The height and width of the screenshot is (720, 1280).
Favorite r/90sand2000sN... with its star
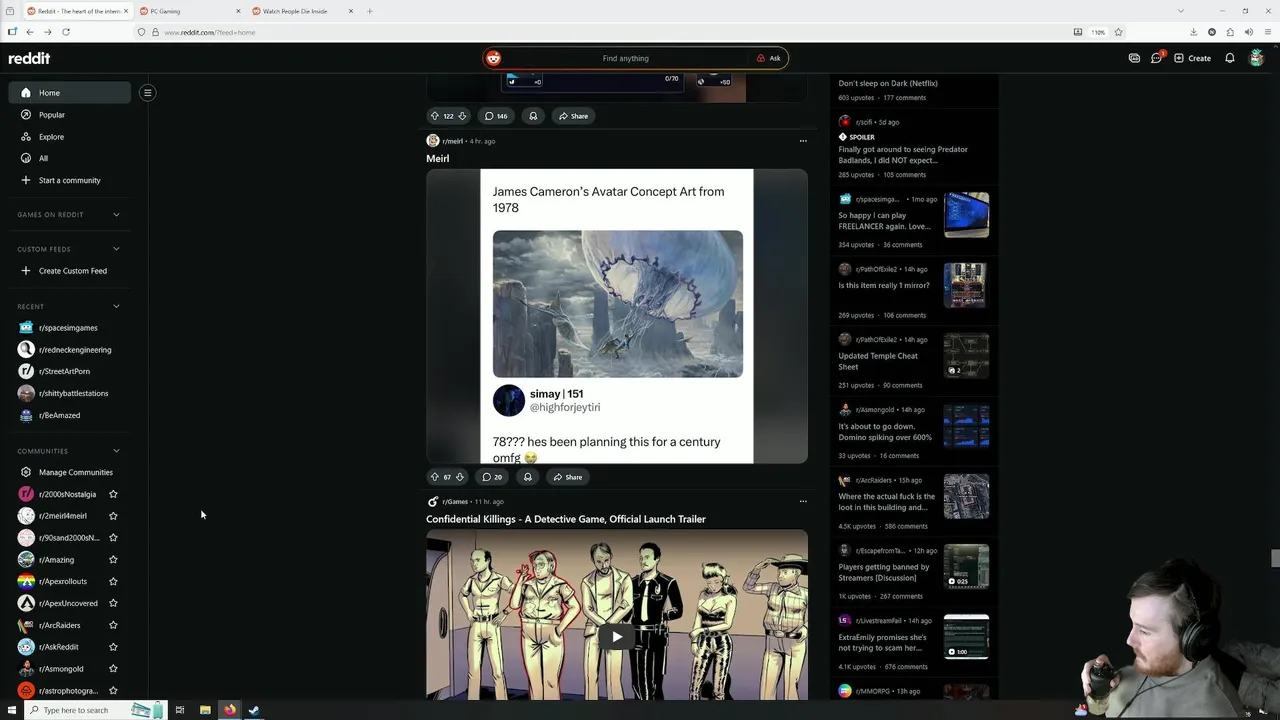pos(113,538)
